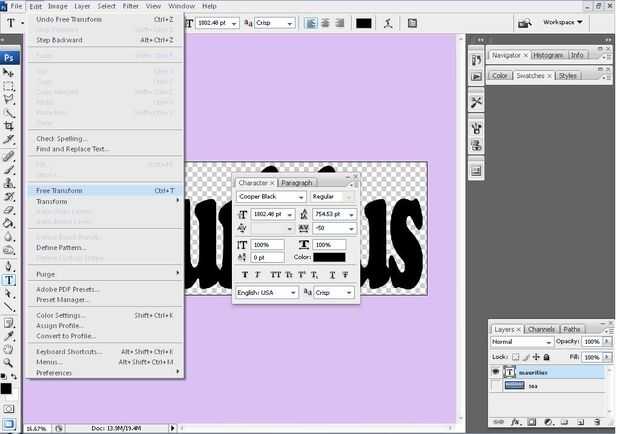
Task: Click the foreground color swatch in toolbox
Action: (6, 389)
